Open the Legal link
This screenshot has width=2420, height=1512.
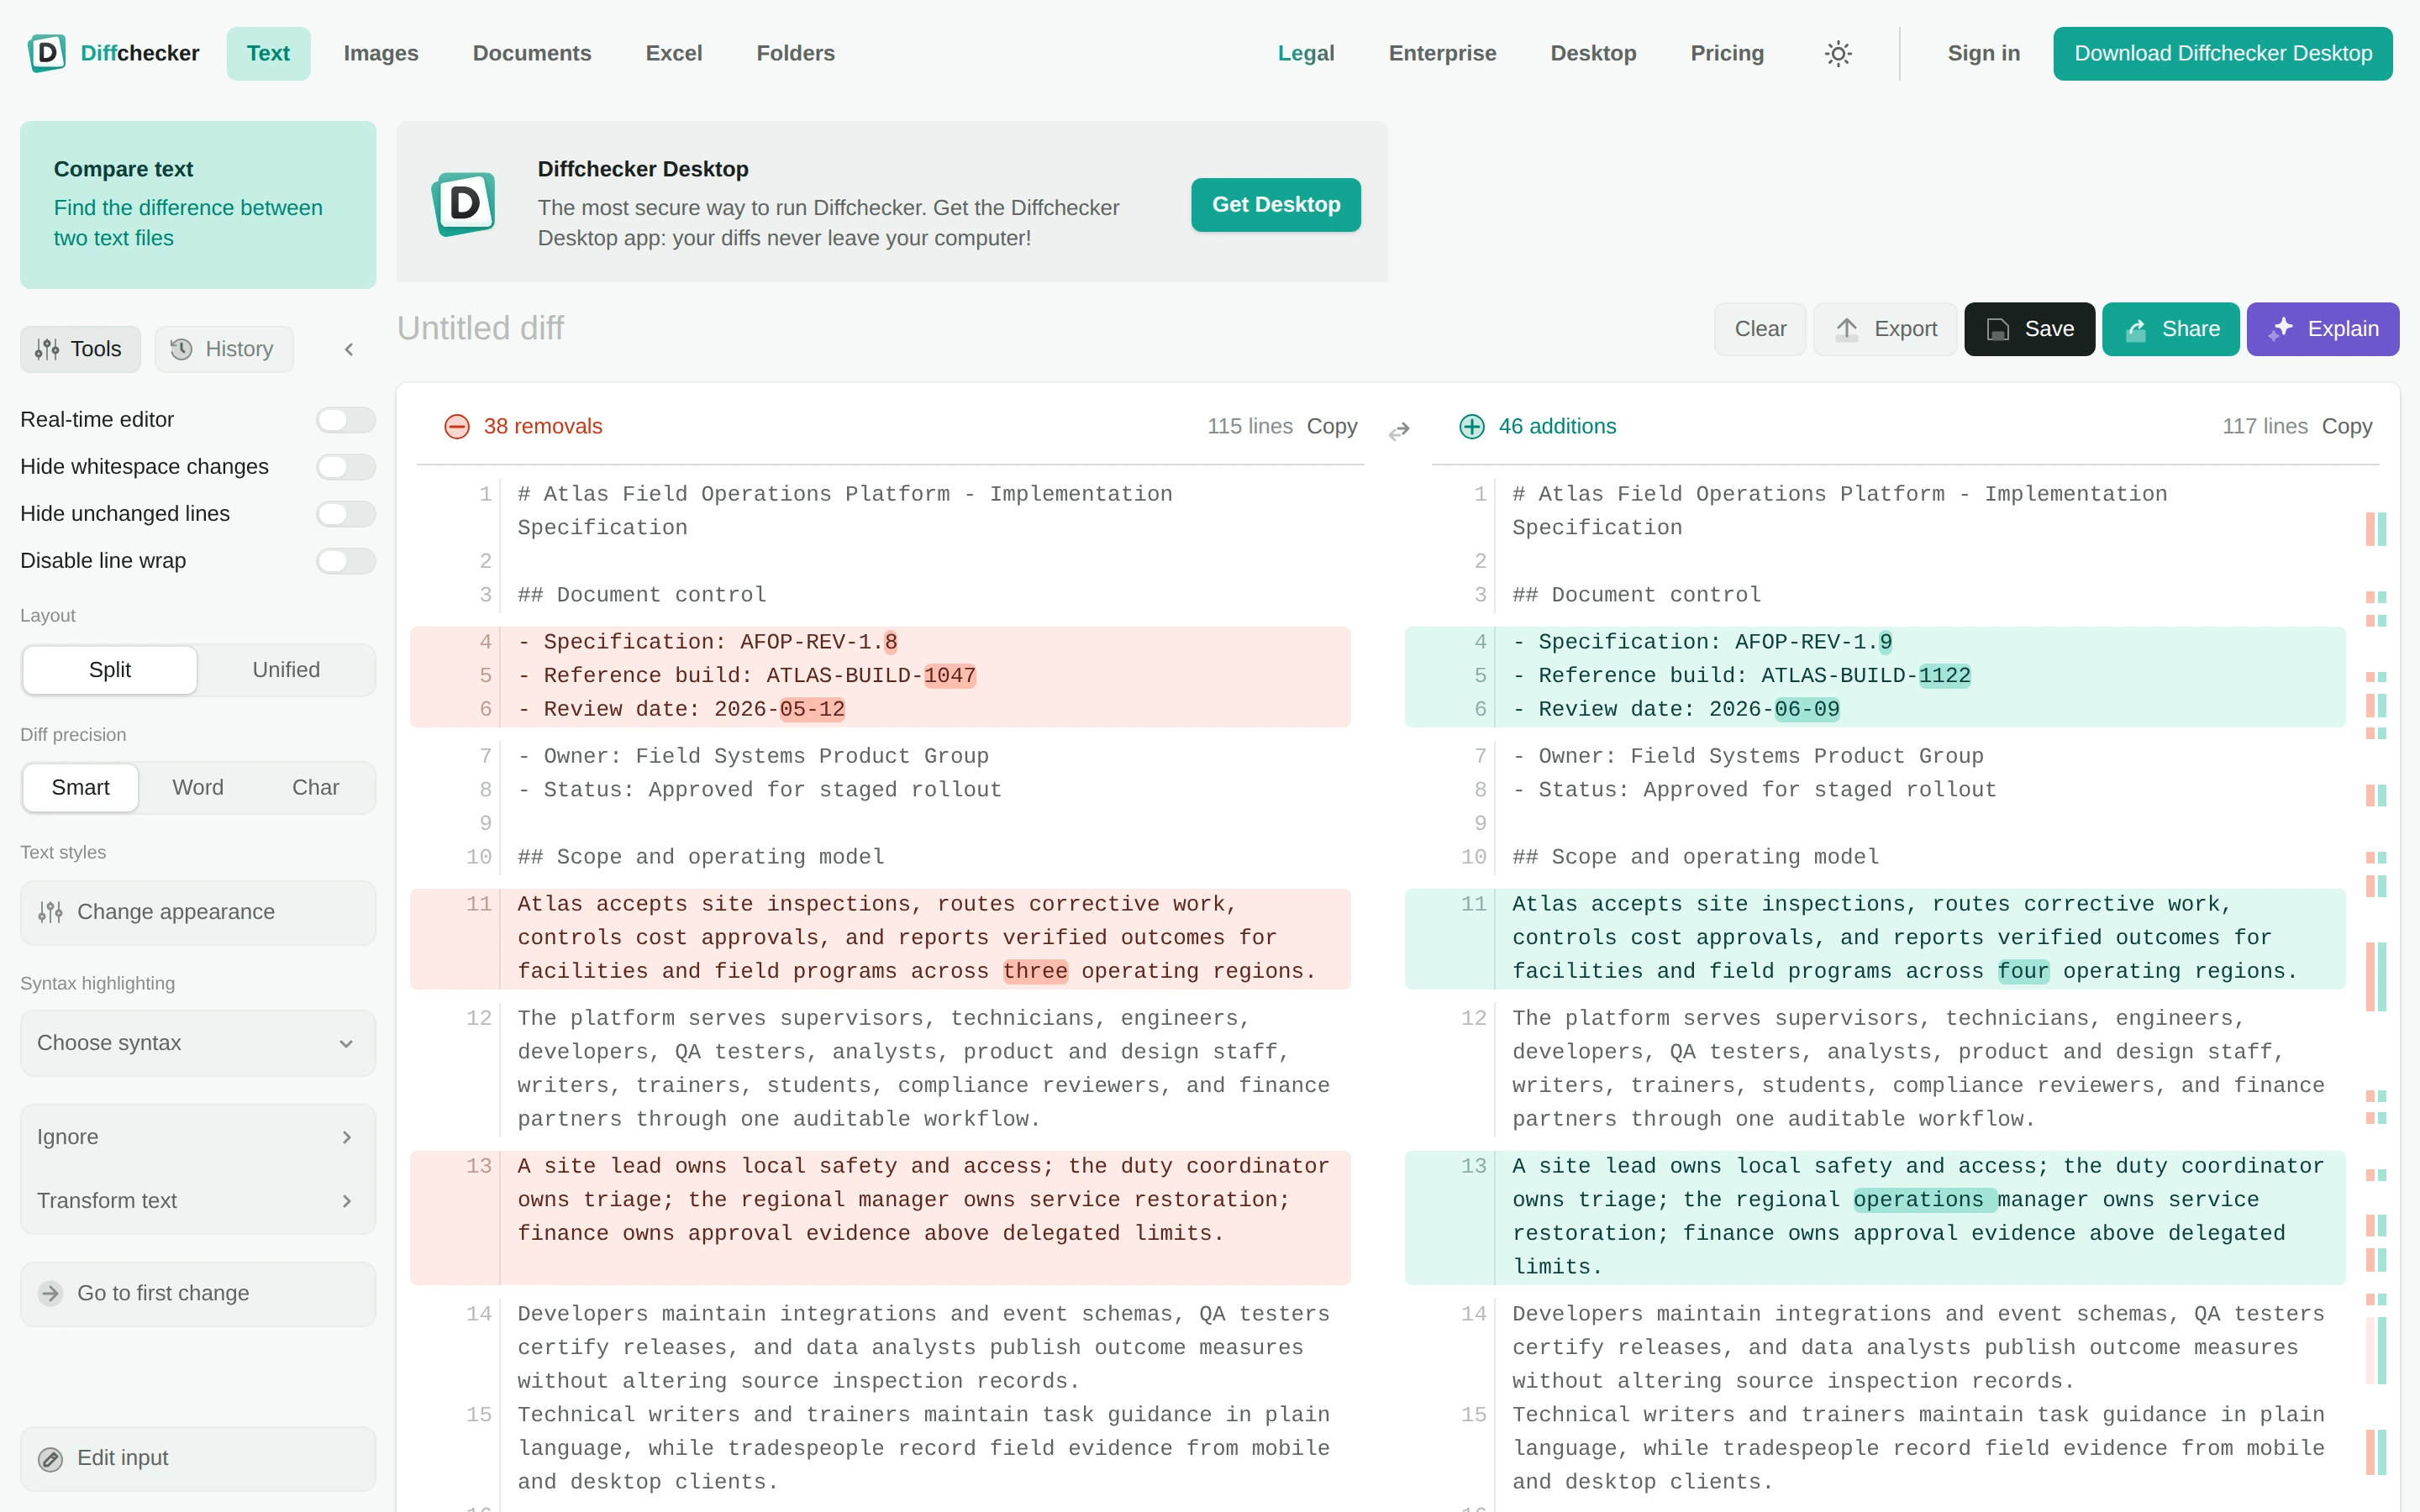[1306, 53]
